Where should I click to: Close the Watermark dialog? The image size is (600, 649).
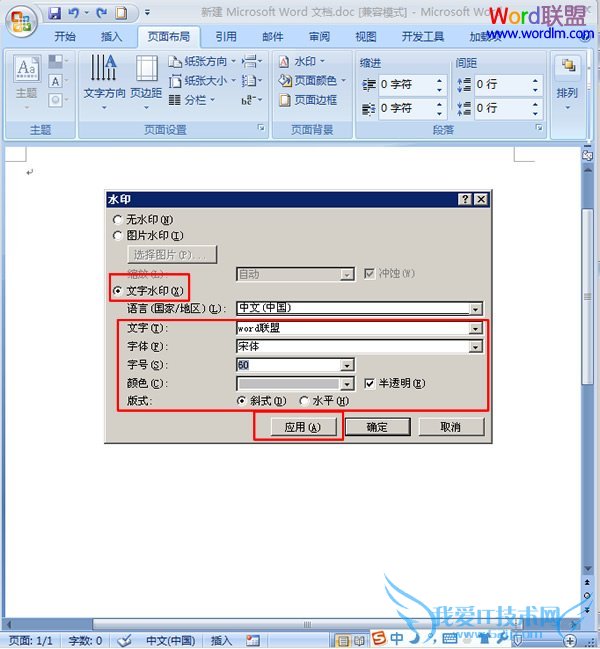click(481, 199)
